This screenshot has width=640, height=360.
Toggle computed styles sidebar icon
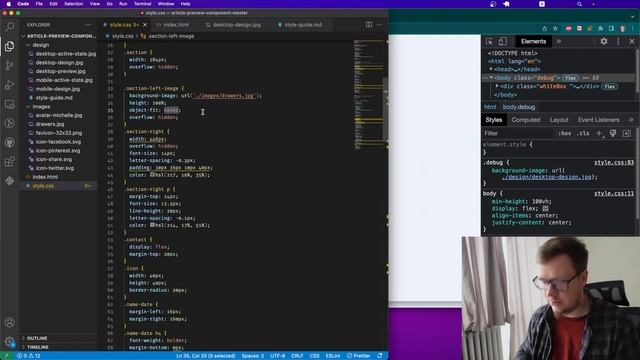point(627,133)
